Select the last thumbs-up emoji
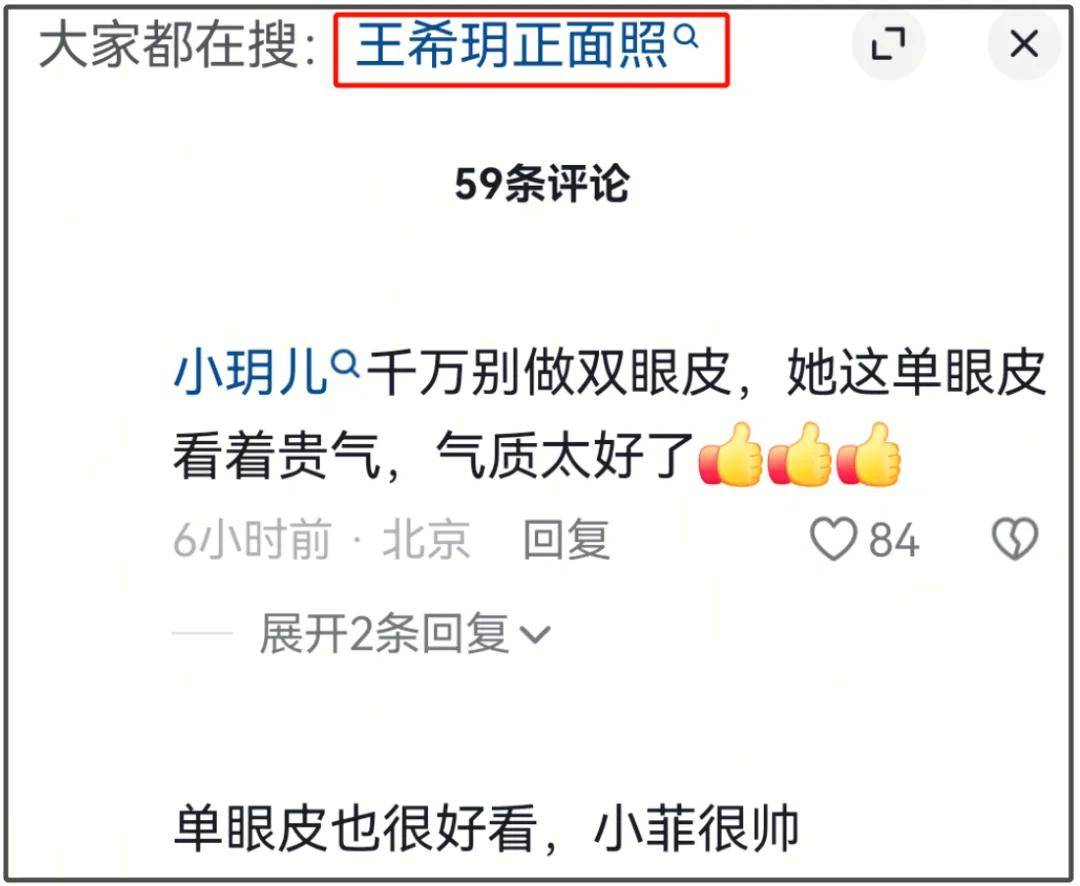The width and height of the screenshot is (1080, 886). point(869,456)
